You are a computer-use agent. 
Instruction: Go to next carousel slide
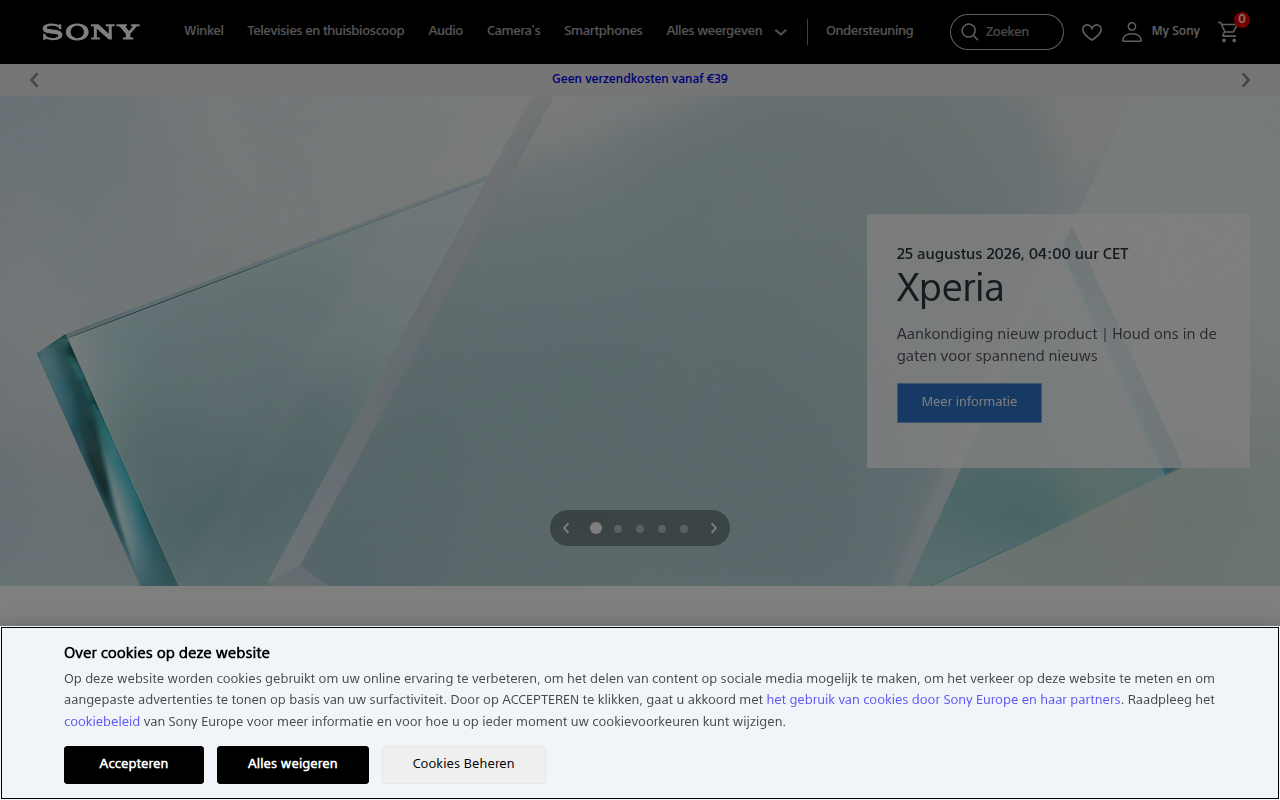[714, 528]
